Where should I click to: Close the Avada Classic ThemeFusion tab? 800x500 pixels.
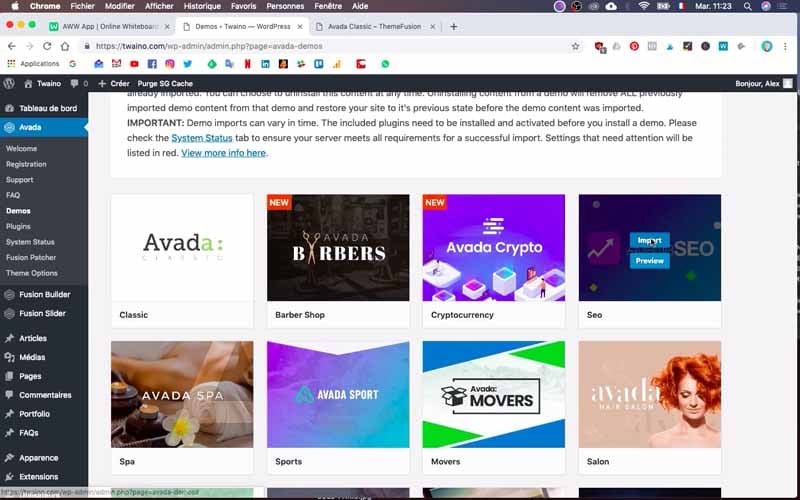tap(433, 27)
